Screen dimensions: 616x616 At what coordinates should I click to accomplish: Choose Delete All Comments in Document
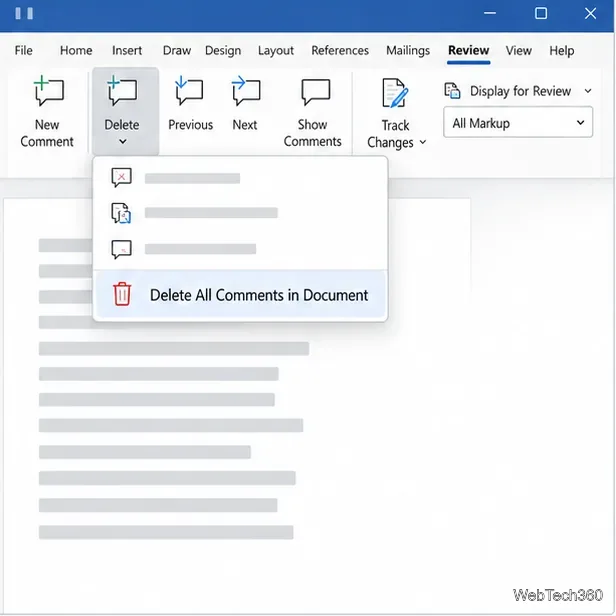pos(240,295)
